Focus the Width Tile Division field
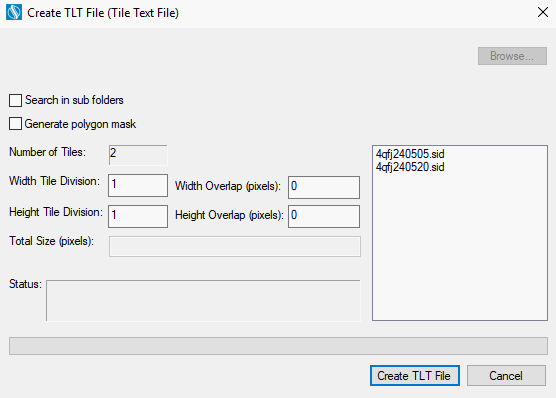Image resolution: width=556 pixels, height=398 pixels. click(x=138, y=185)
